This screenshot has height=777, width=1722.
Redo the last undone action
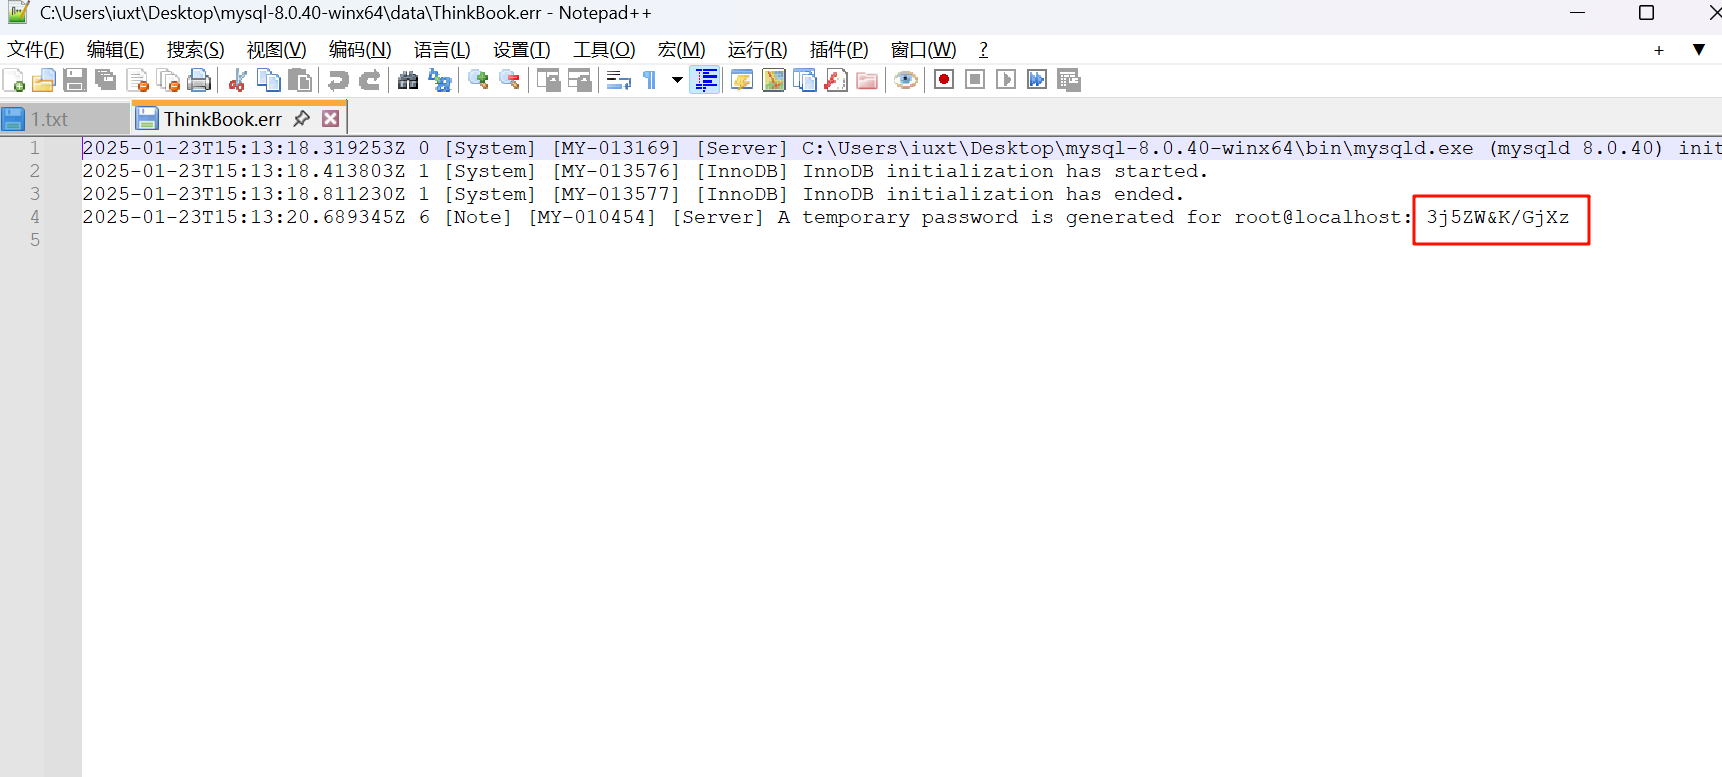coord(370,81)
